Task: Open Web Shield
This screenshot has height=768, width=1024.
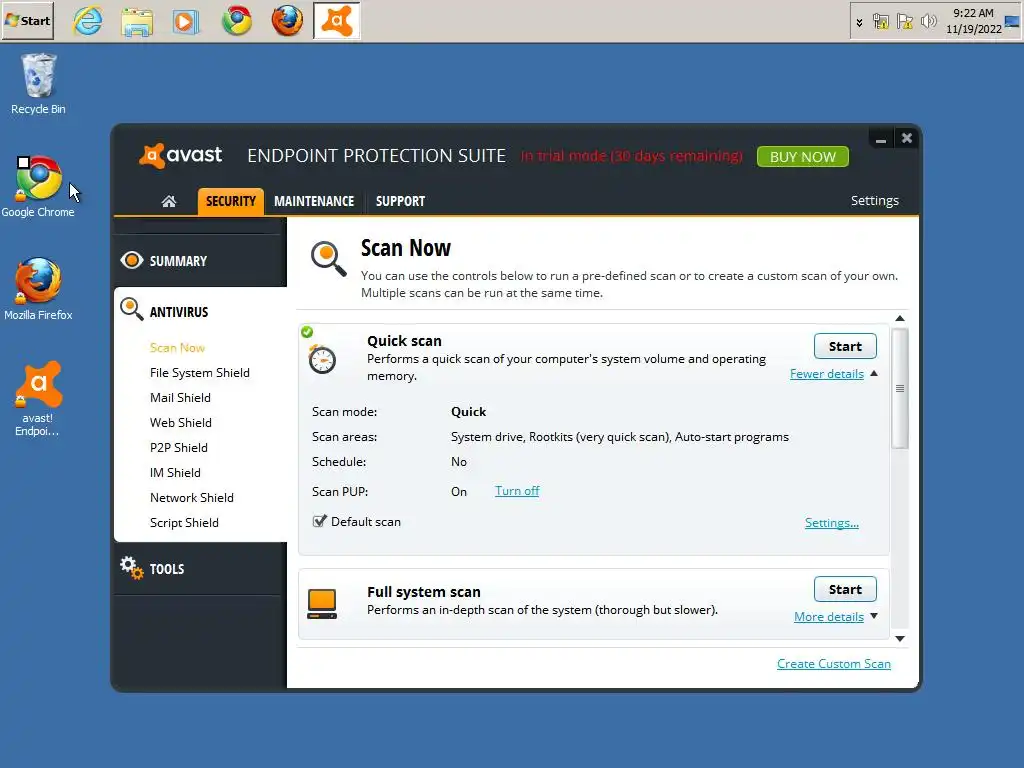Action: tap(181, 423)
